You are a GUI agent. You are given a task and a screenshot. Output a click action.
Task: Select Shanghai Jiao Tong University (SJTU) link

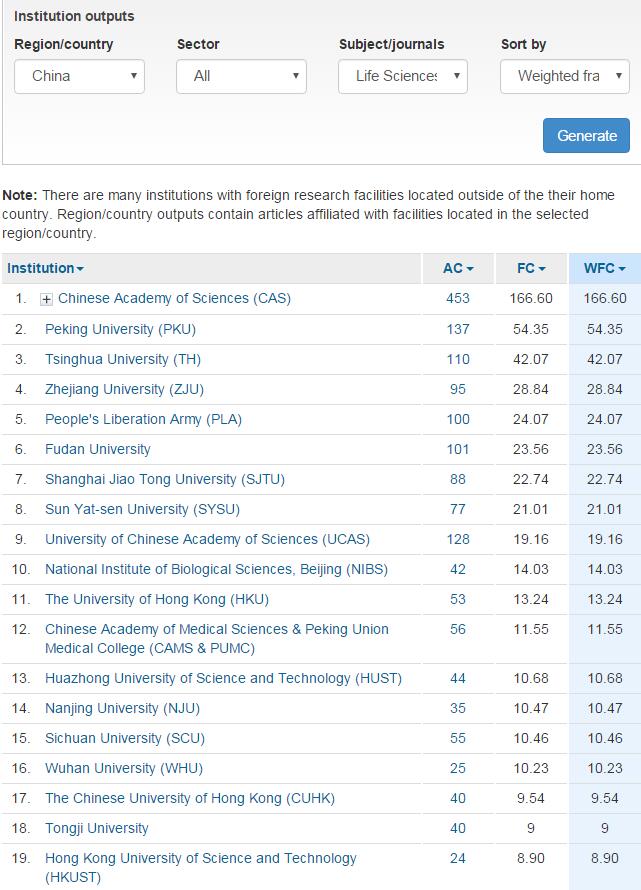coord(165,479)
